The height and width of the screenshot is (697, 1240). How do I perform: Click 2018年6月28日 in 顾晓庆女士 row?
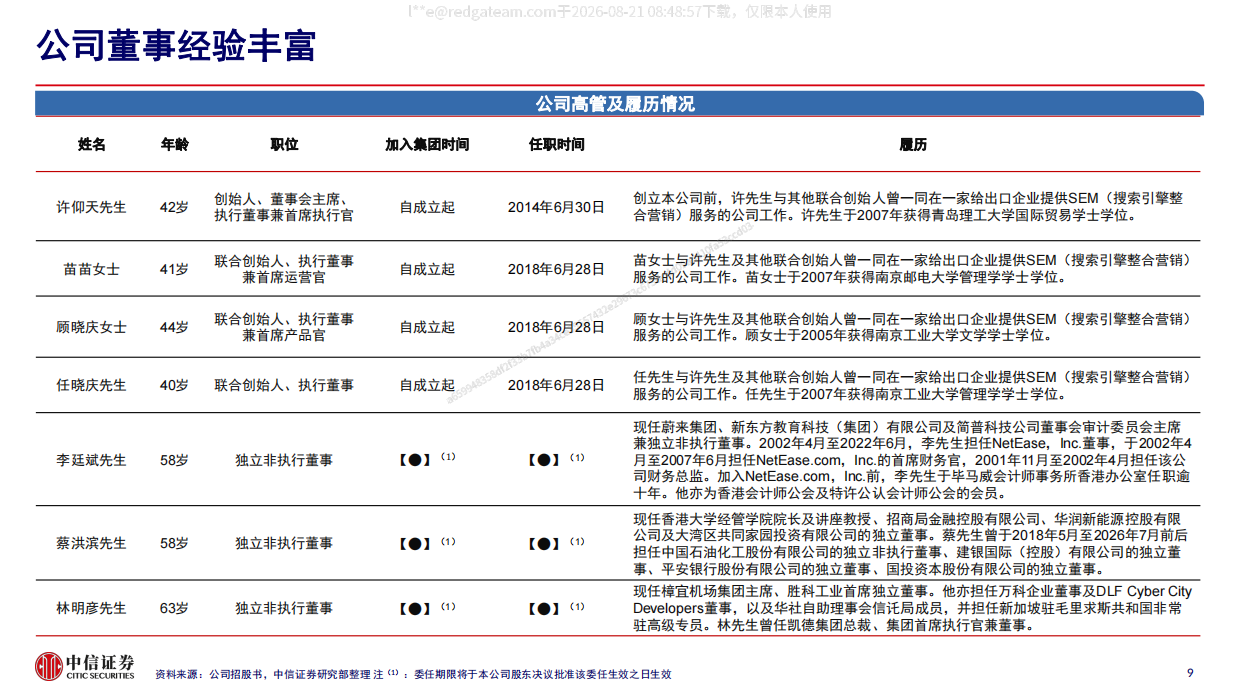pyautogui.click(x=556, y=327)
